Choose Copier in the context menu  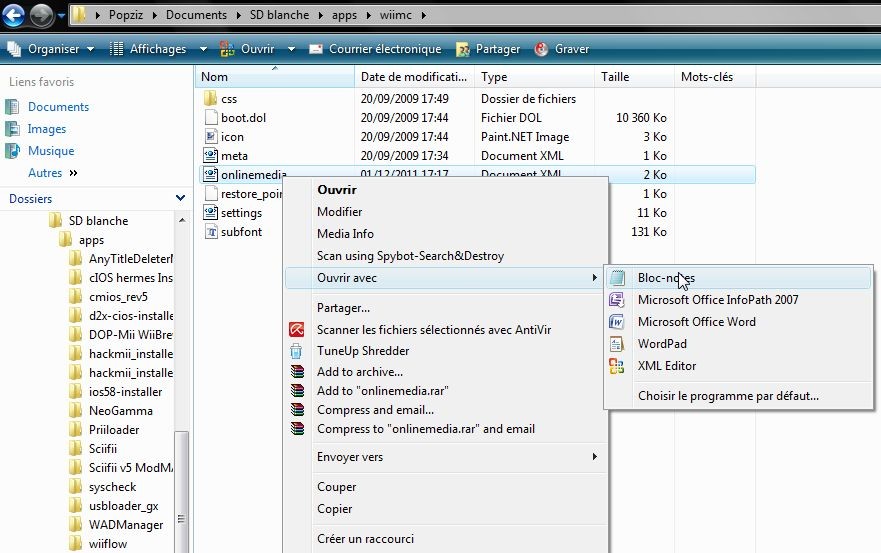(447, 509)
